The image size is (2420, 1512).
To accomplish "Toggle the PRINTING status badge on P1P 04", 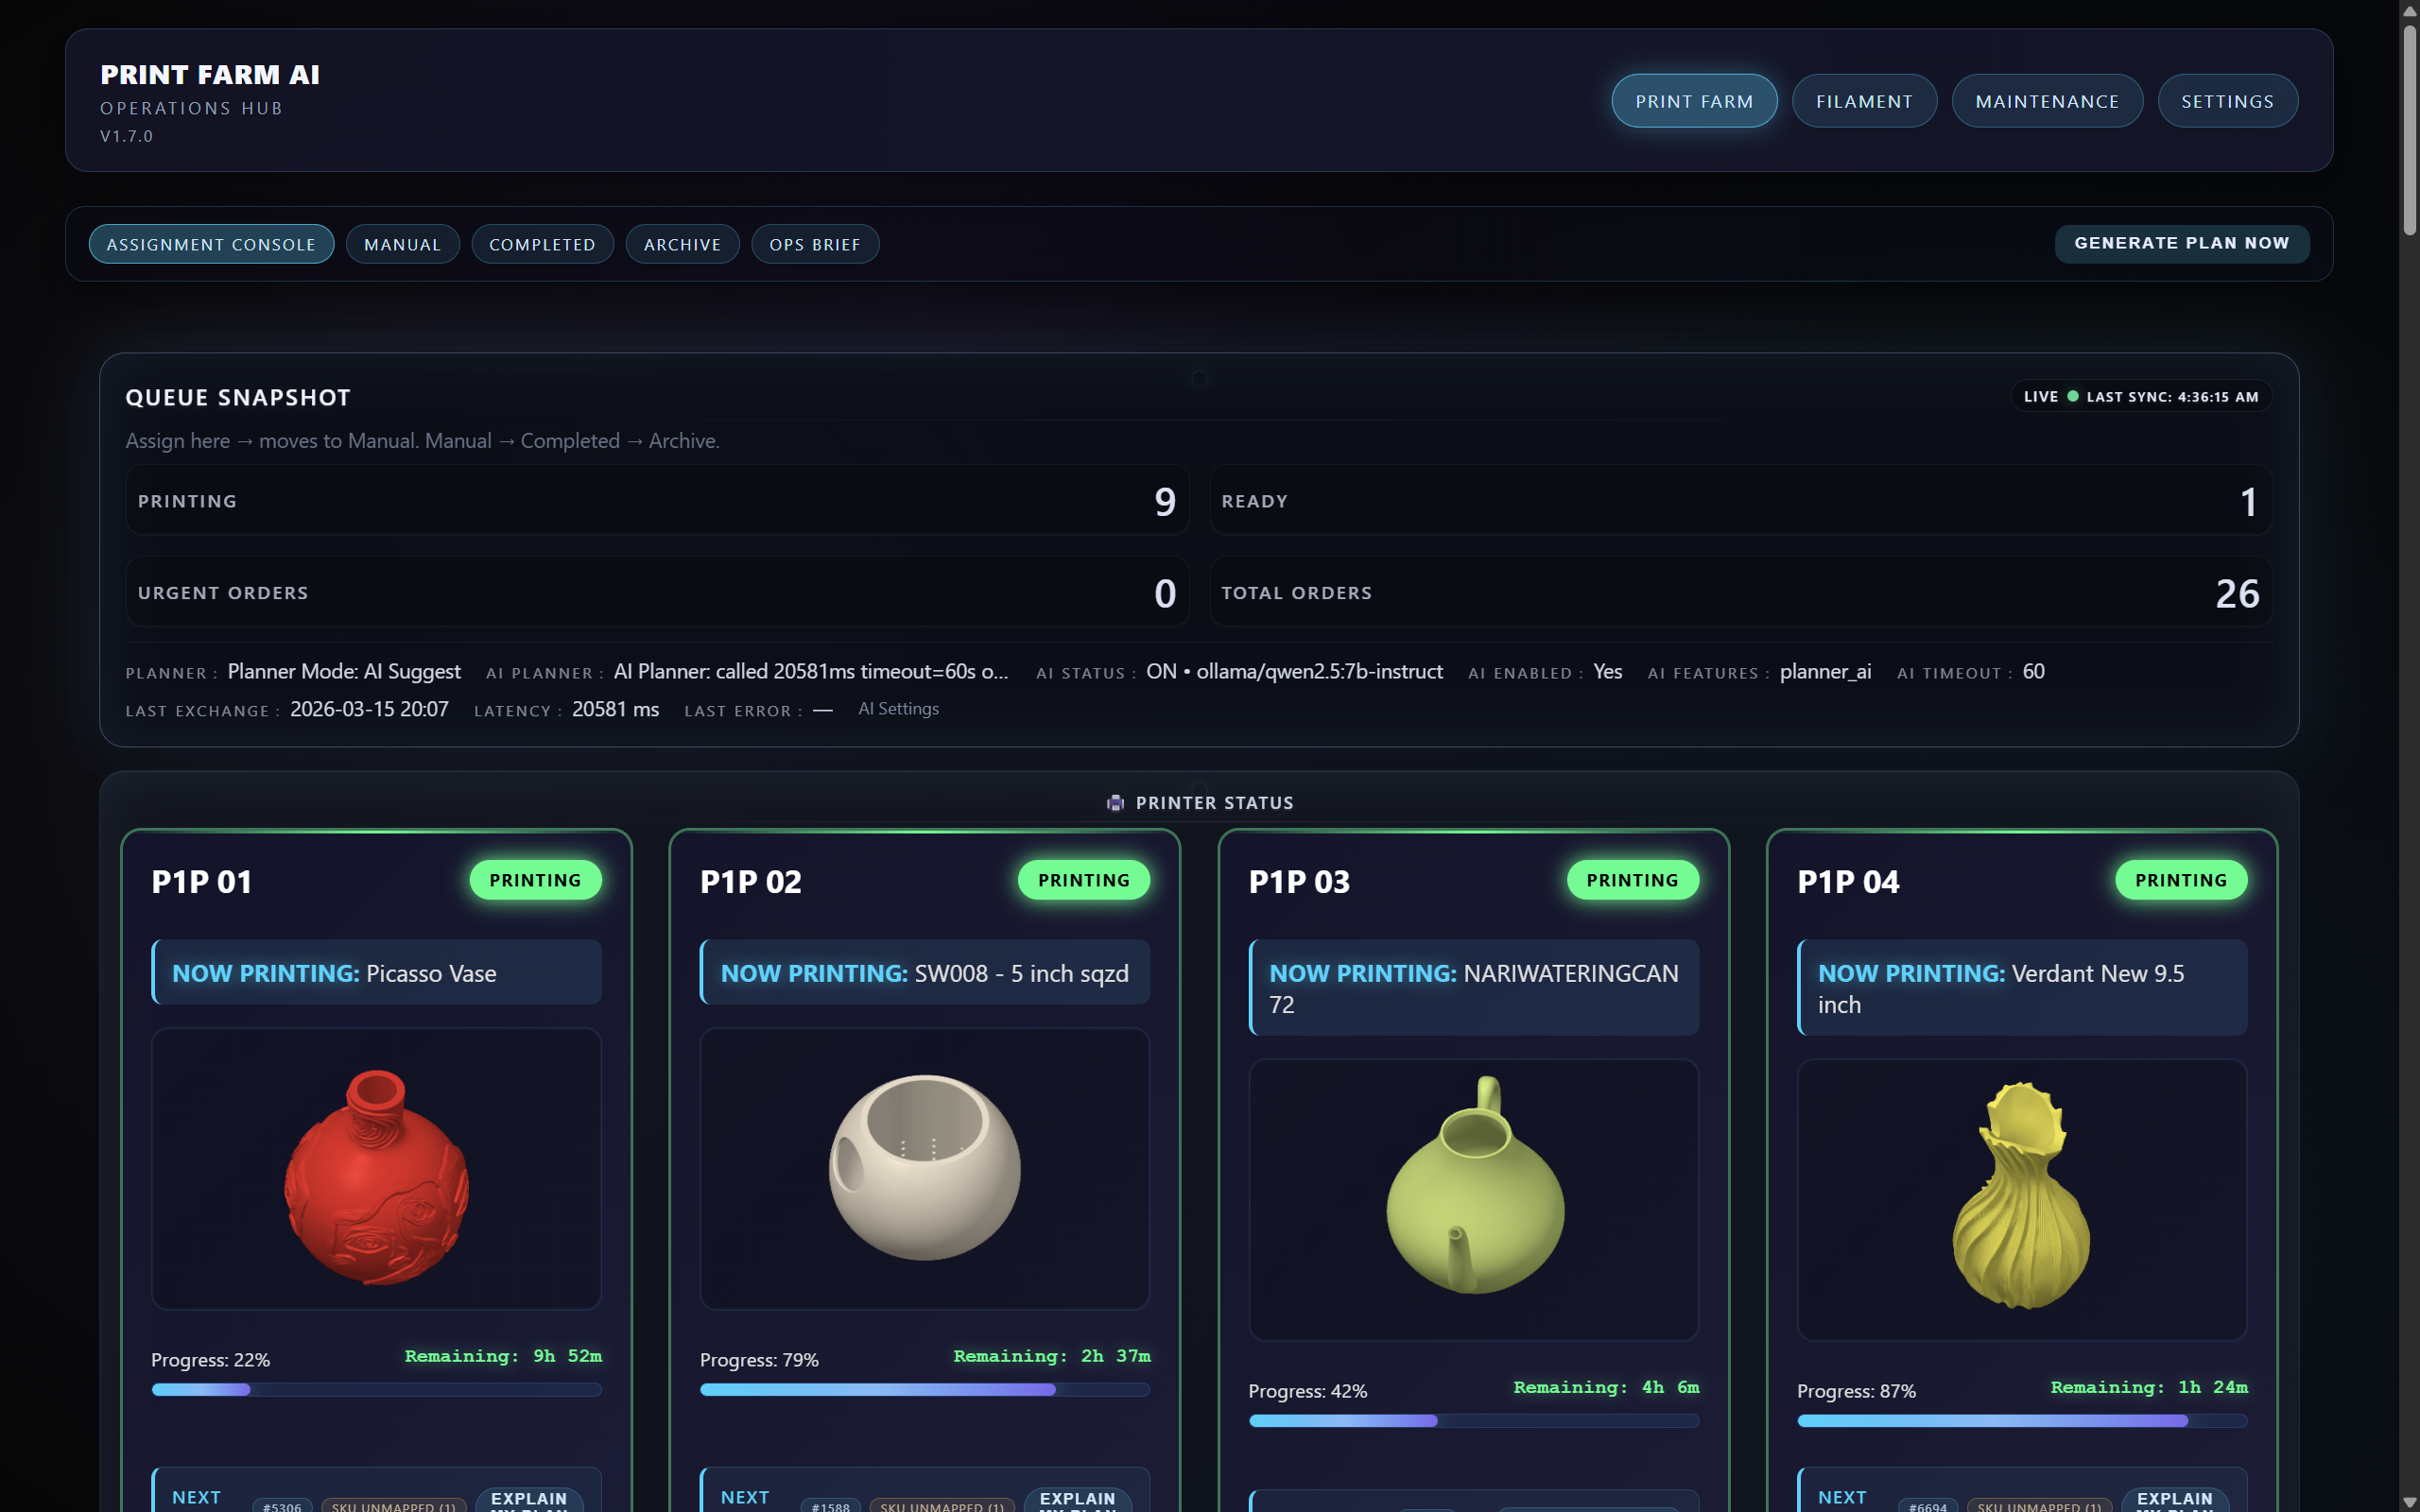I will [x=2181, y=880].
